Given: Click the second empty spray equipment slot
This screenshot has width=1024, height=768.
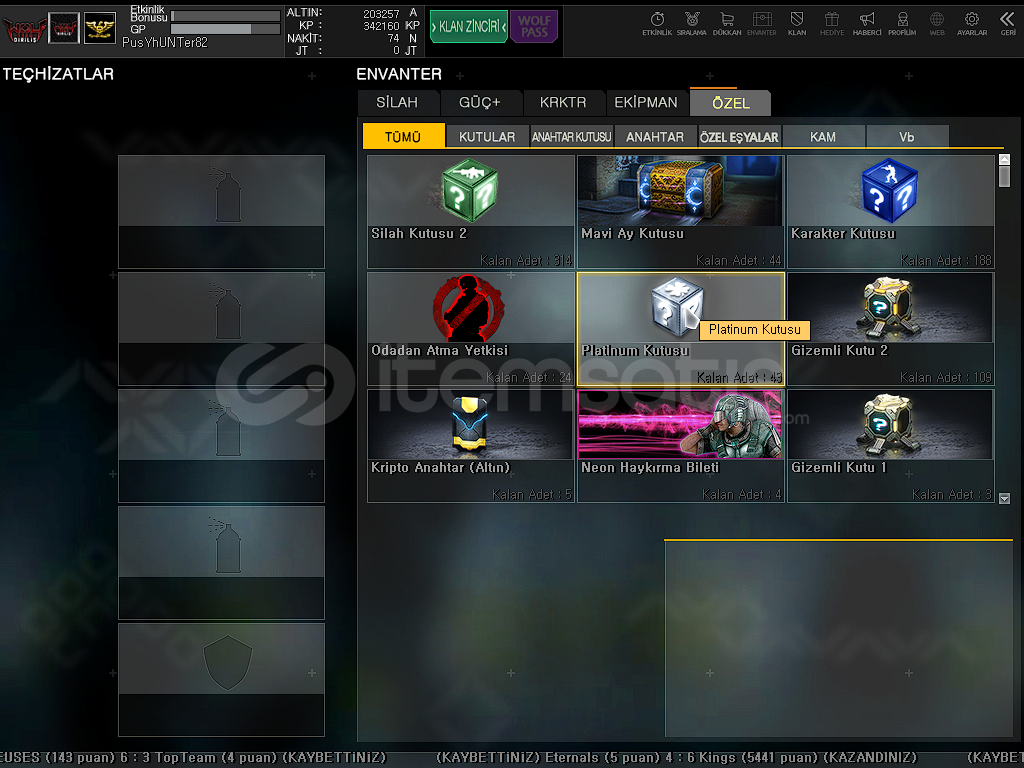Looking at the screenshot, I should (x=221, y=328).
